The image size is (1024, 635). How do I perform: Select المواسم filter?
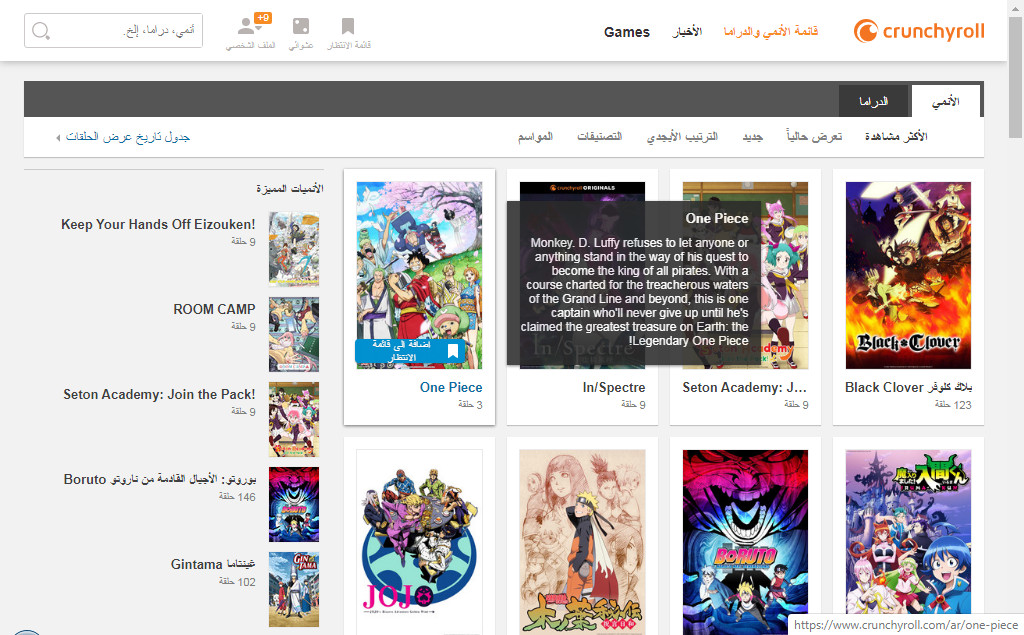[535, 137]
